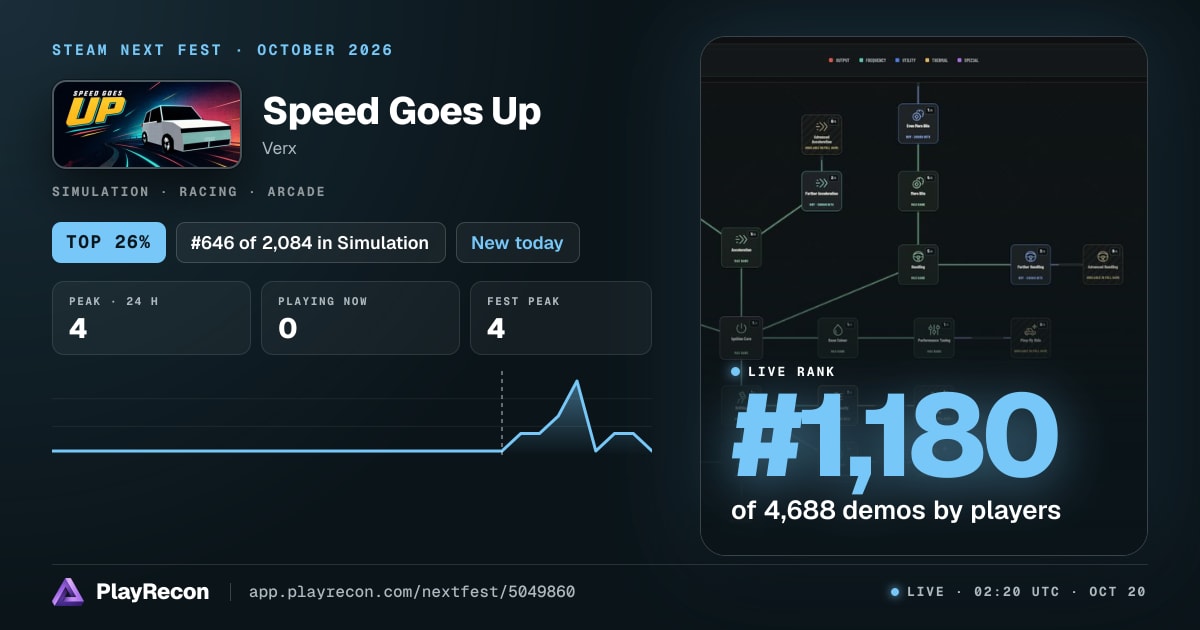The height and width of the screenshot is (630, 1200).
Task: Click the peak point on player chart
Action: pos(577,381)
